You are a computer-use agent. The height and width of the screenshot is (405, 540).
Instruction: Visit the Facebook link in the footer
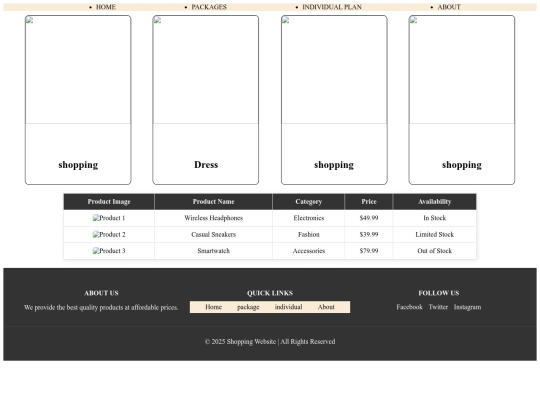click(x=409, y=307)
